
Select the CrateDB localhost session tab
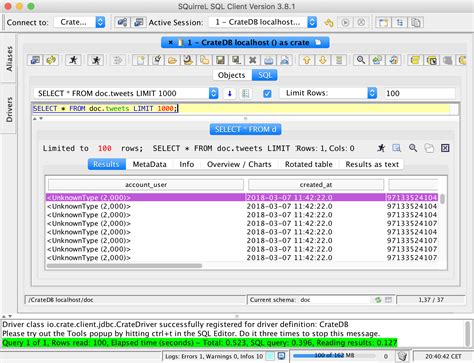point(245,43)
